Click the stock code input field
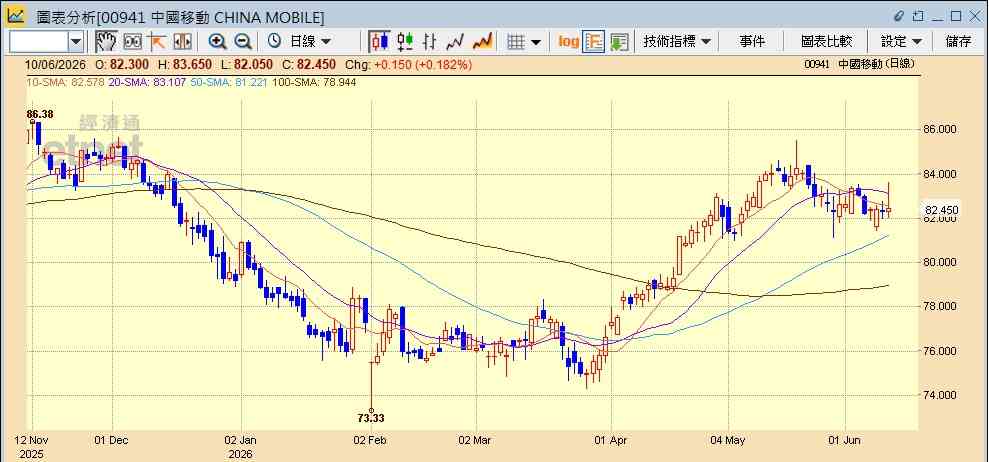The width and height of the screenshot is (989, 462). coord(38,42)
